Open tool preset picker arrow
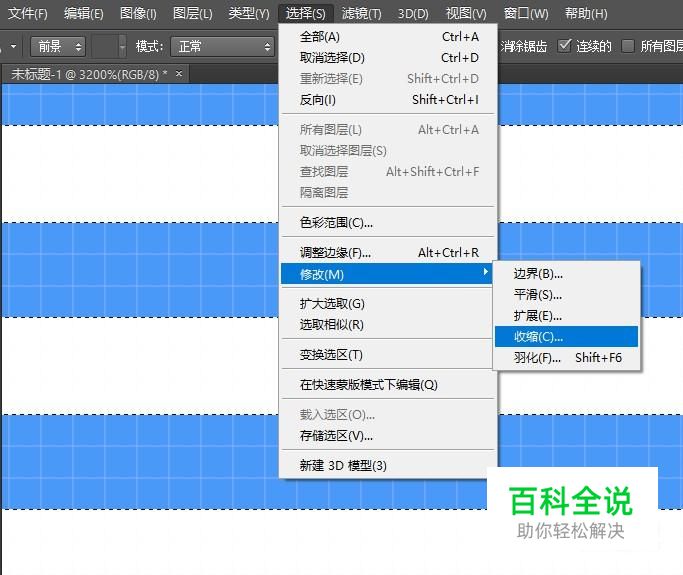The image size is (683, 575). coord(14,46)
